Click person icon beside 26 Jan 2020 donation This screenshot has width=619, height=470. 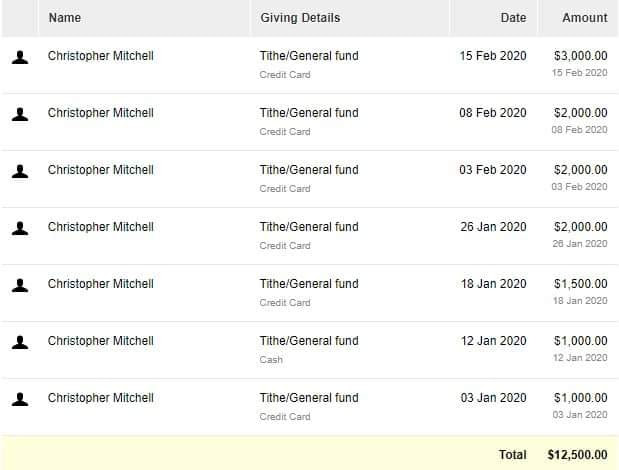click(x=20, y=228)
